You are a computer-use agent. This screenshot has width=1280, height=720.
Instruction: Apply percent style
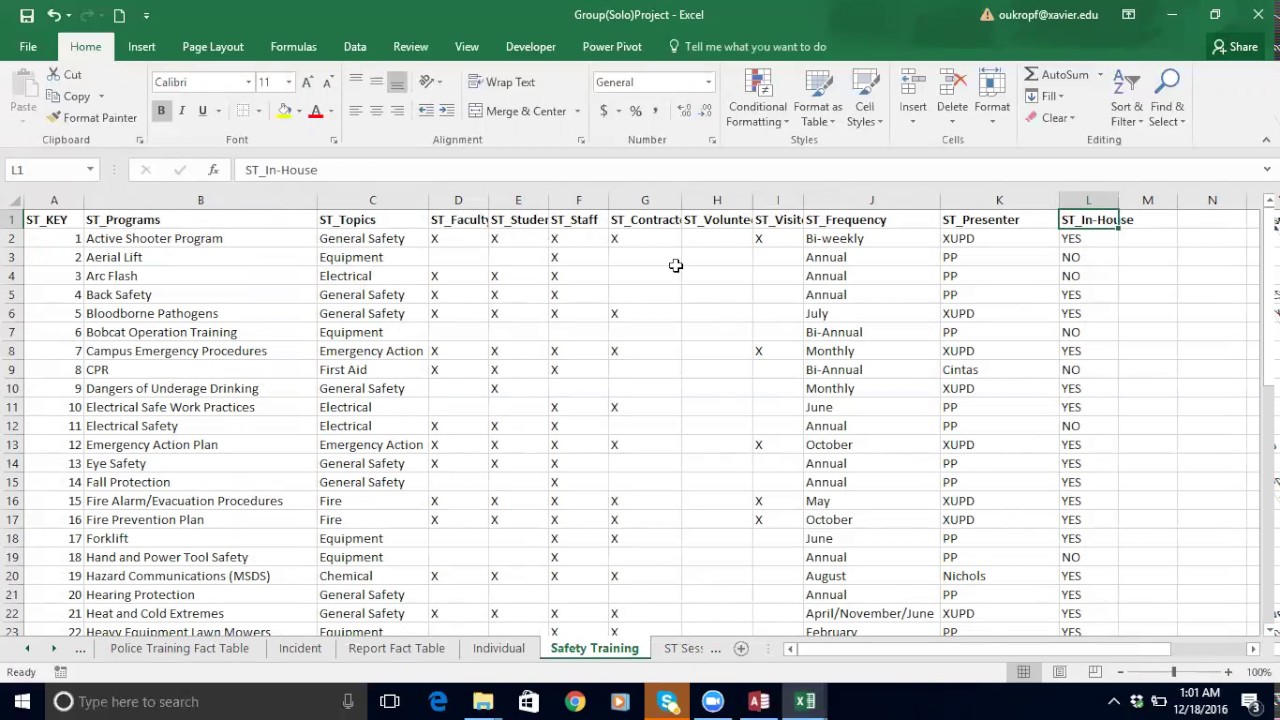pyautogui.click(x=635, y=111)
